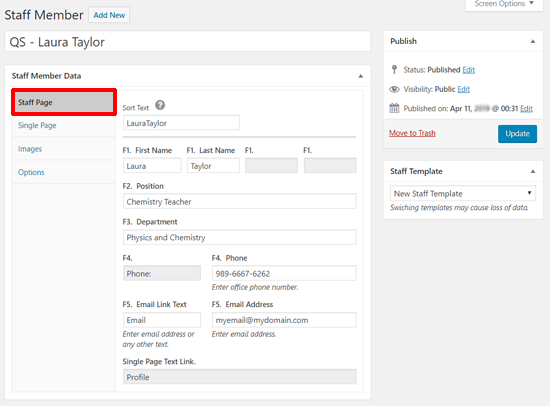Collapse the Staff Template panel
This screenshot has height=406, width=550.
click(533, 172)
